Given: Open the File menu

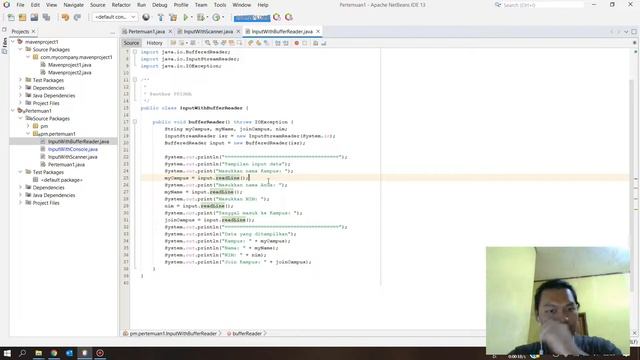Looking at the screenshot, I should point(20,5).
